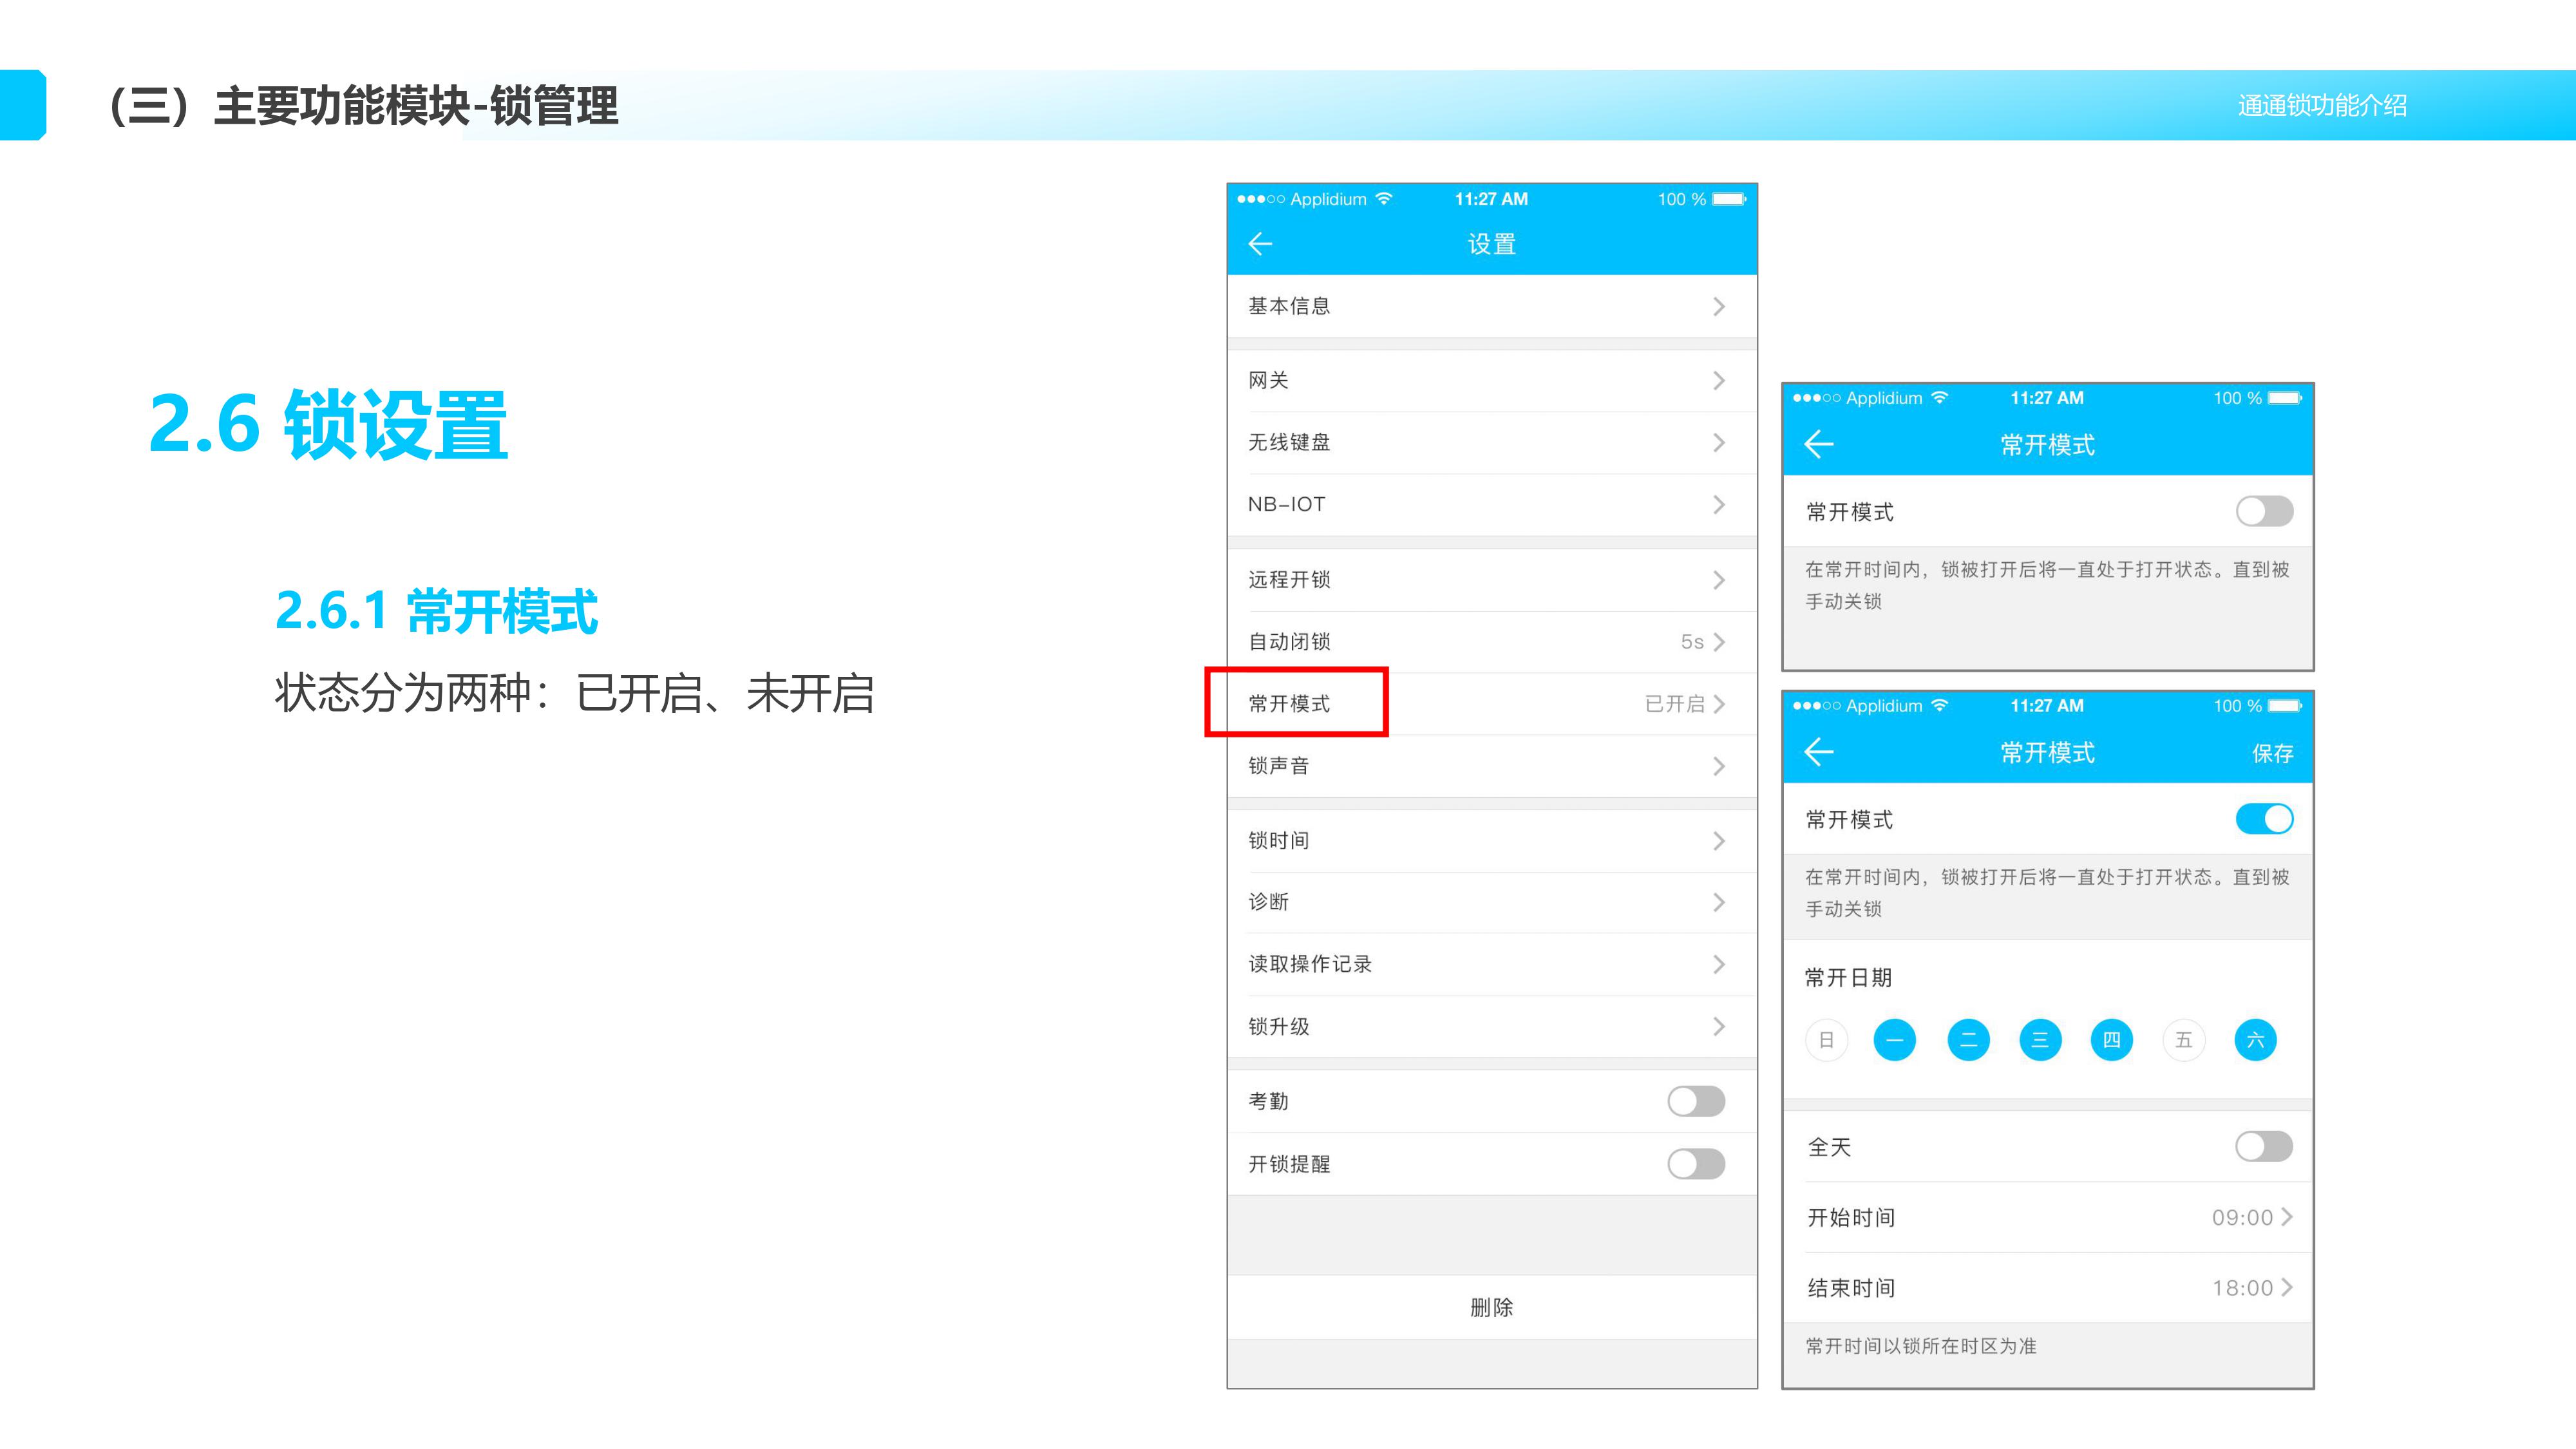The height and width of the screenshot is (1449, 2576).
Task: Tap back arrow on enabled 常开模式 screen
Action: coord(1818,752)
